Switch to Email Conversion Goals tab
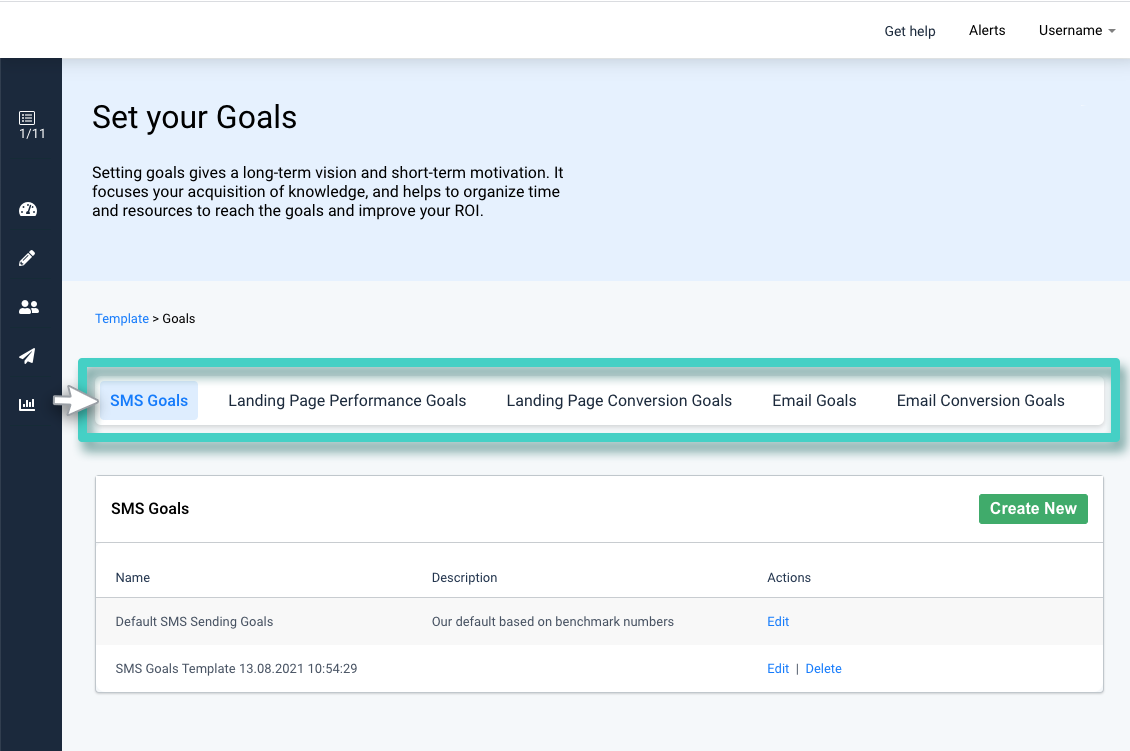This screenshot has height=751, width=1130. 980,401
